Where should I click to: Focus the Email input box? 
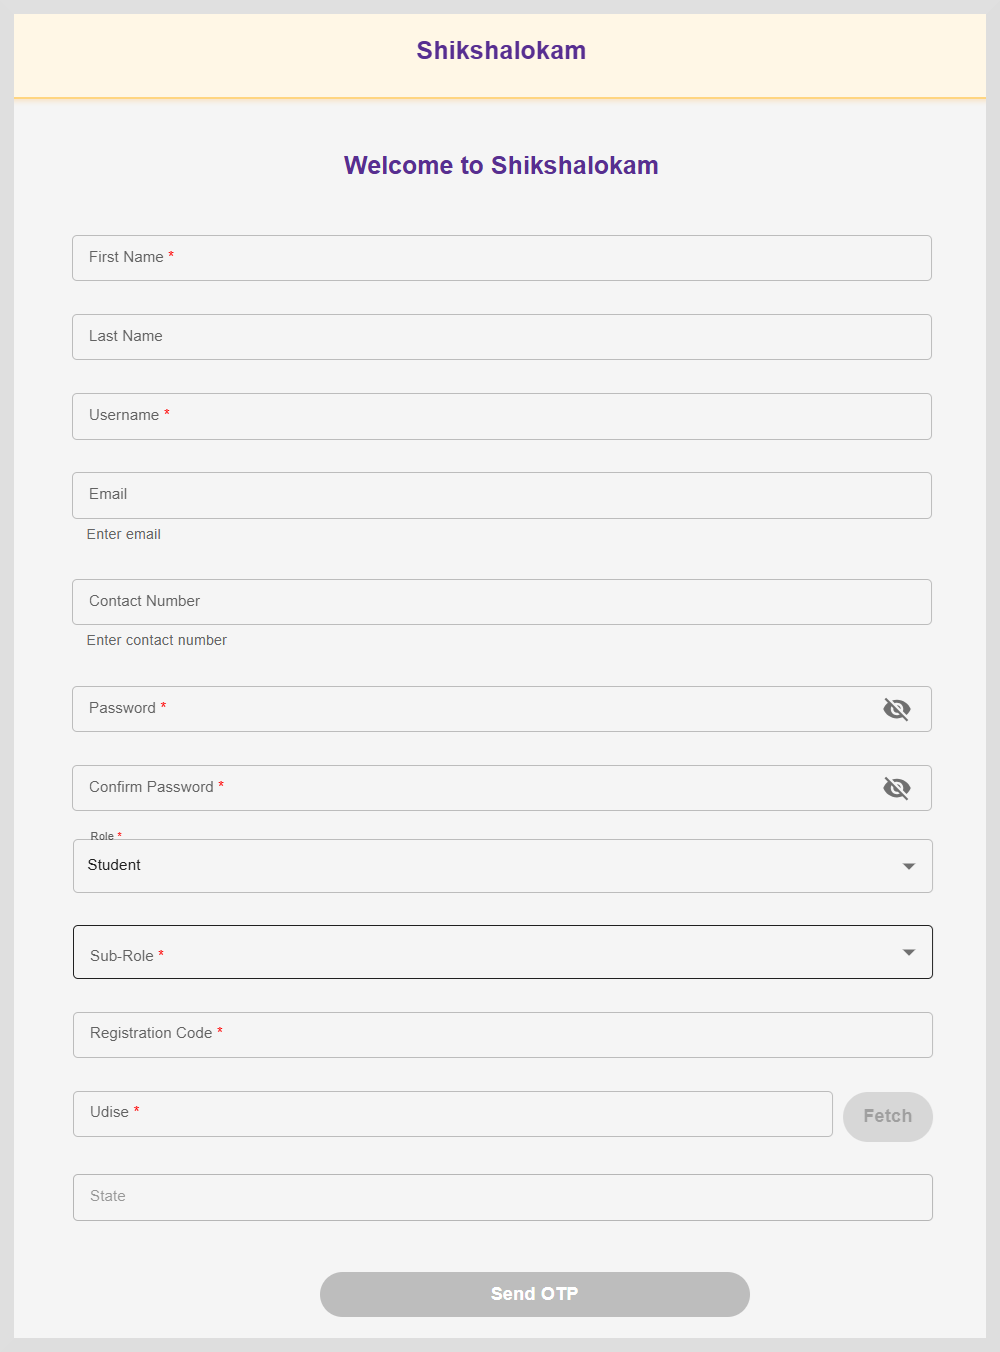click(x=500, y=495)
